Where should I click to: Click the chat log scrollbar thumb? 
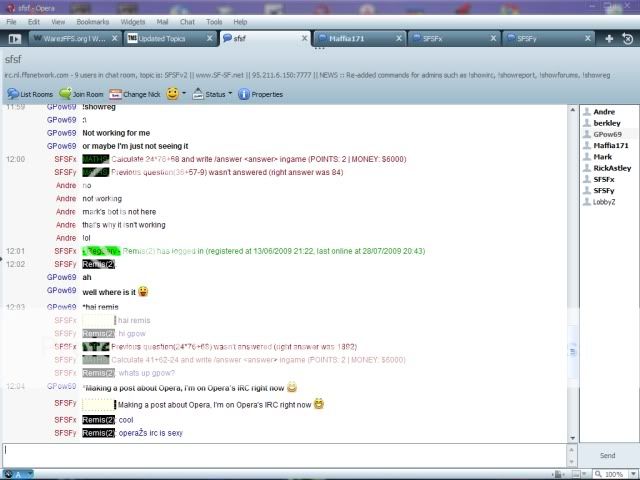[573, 351]
